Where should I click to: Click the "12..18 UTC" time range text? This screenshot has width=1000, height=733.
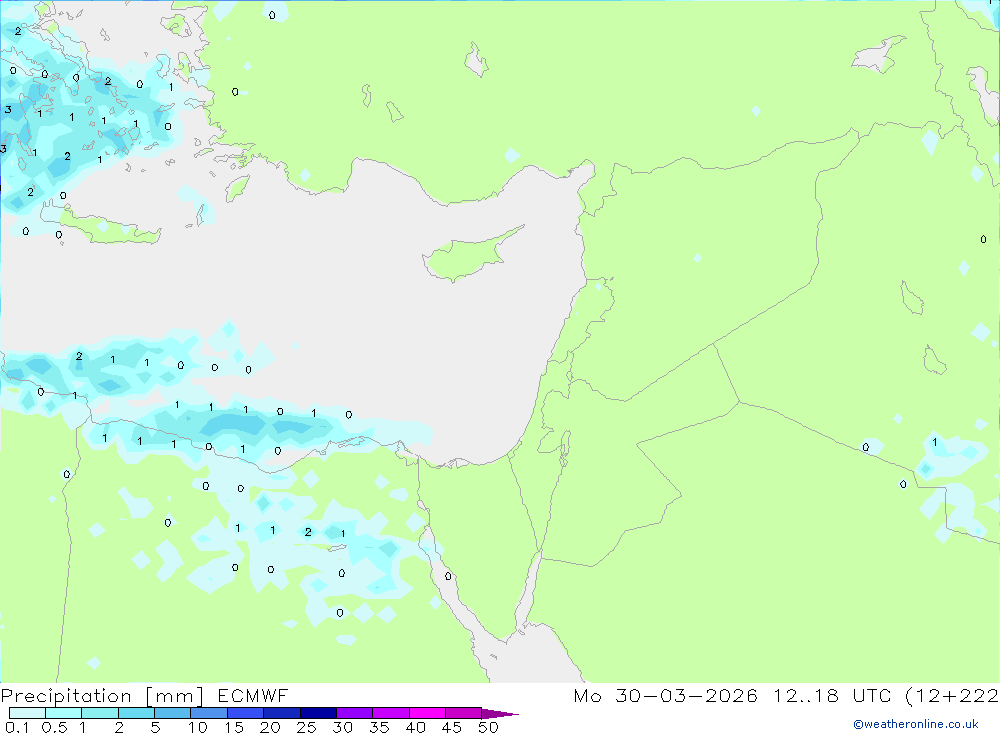click(x=832, y=695)
